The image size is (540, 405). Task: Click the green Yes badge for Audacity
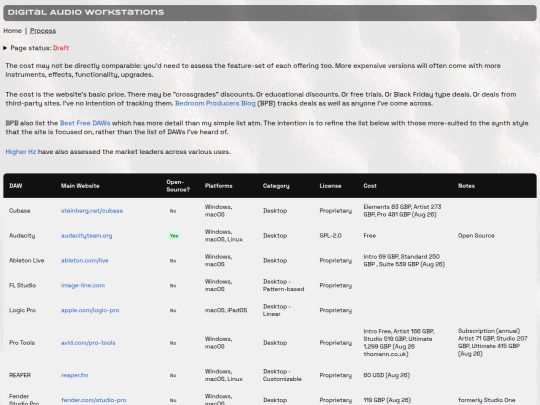coord(174,236)
